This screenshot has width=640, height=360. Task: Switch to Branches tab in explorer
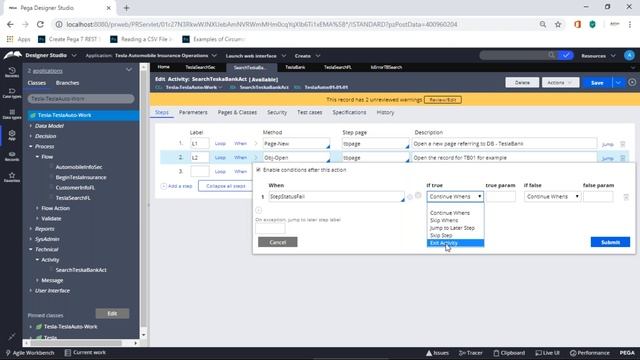[67, 83]
